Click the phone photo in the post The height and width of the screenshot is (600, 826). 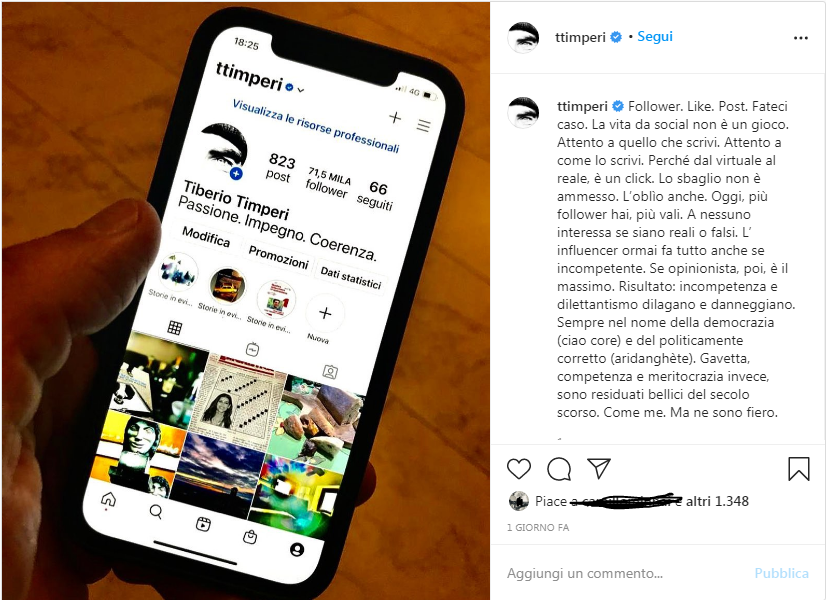pos(245,300)
